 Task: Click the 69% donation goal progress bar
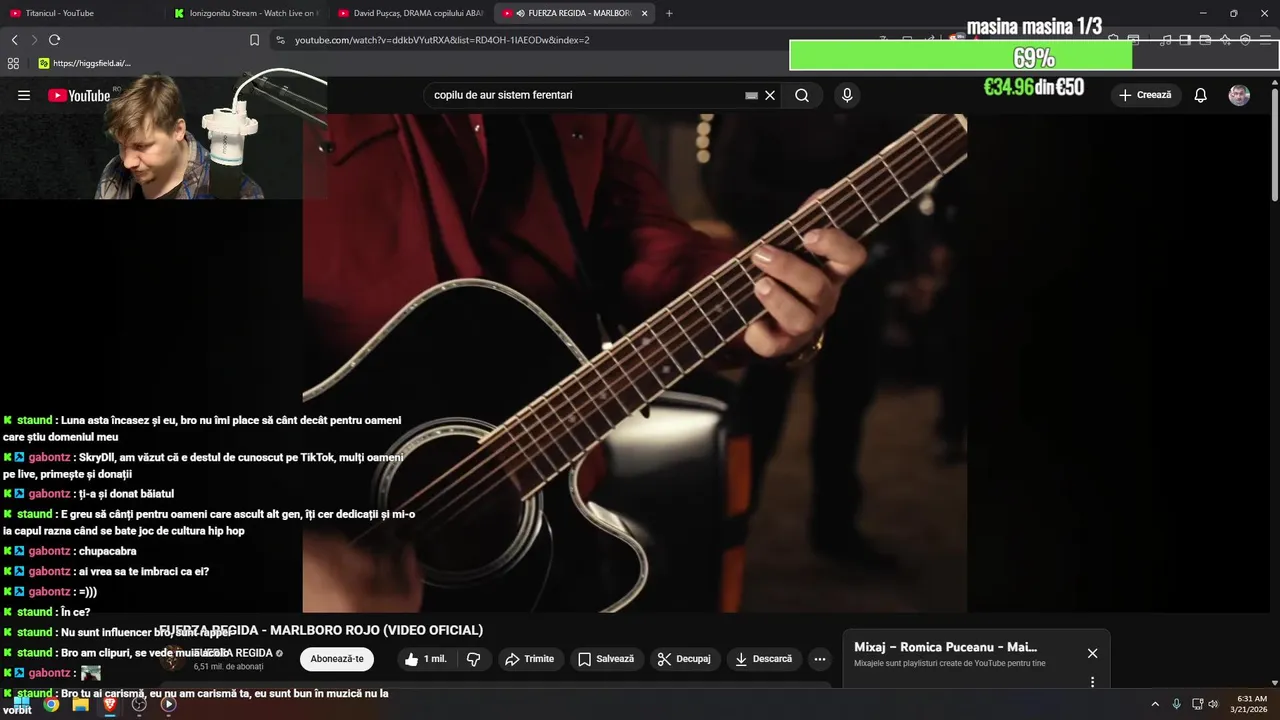(1033, 56)
